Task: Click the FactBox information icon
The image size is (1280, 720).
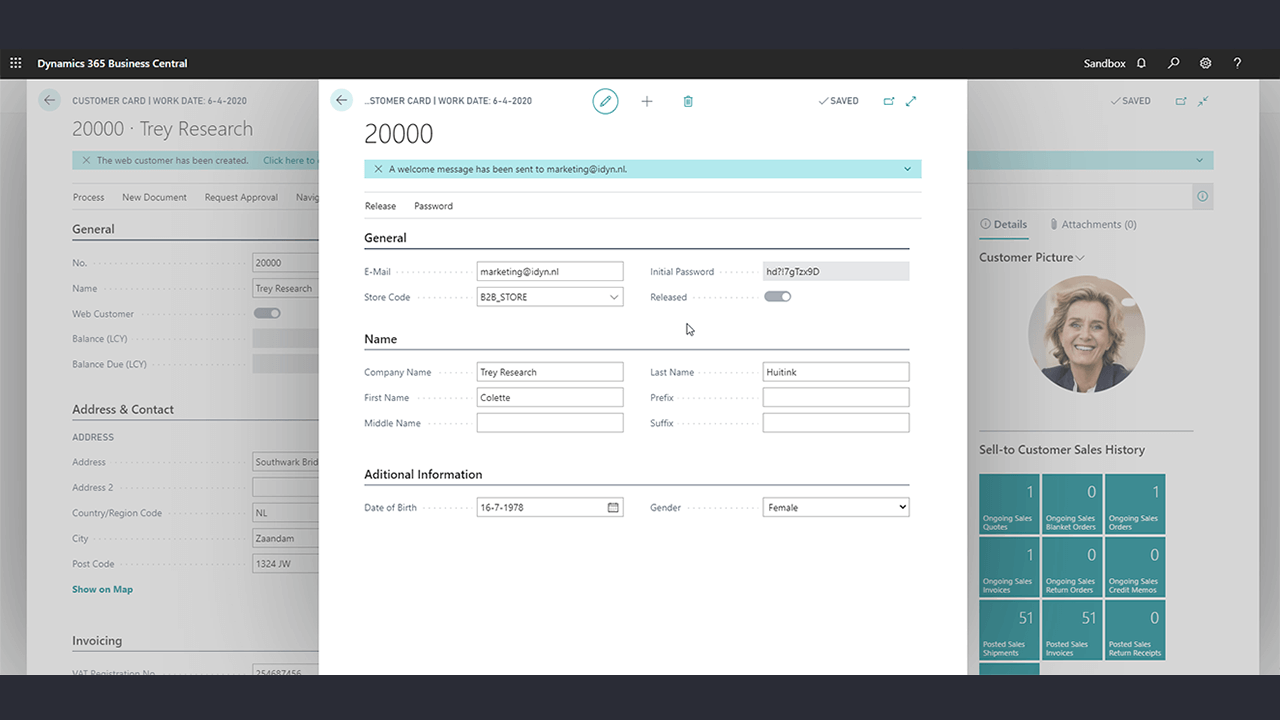Action: tap(1202, 196)
